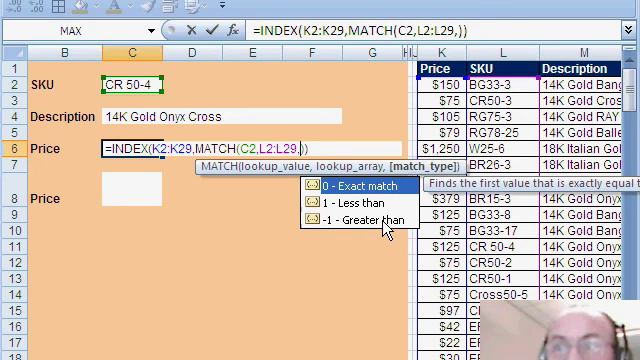Click SKU header in column L
Image resolution: width=640 pixels, height=360 pixels.
[x=503, y=69]
